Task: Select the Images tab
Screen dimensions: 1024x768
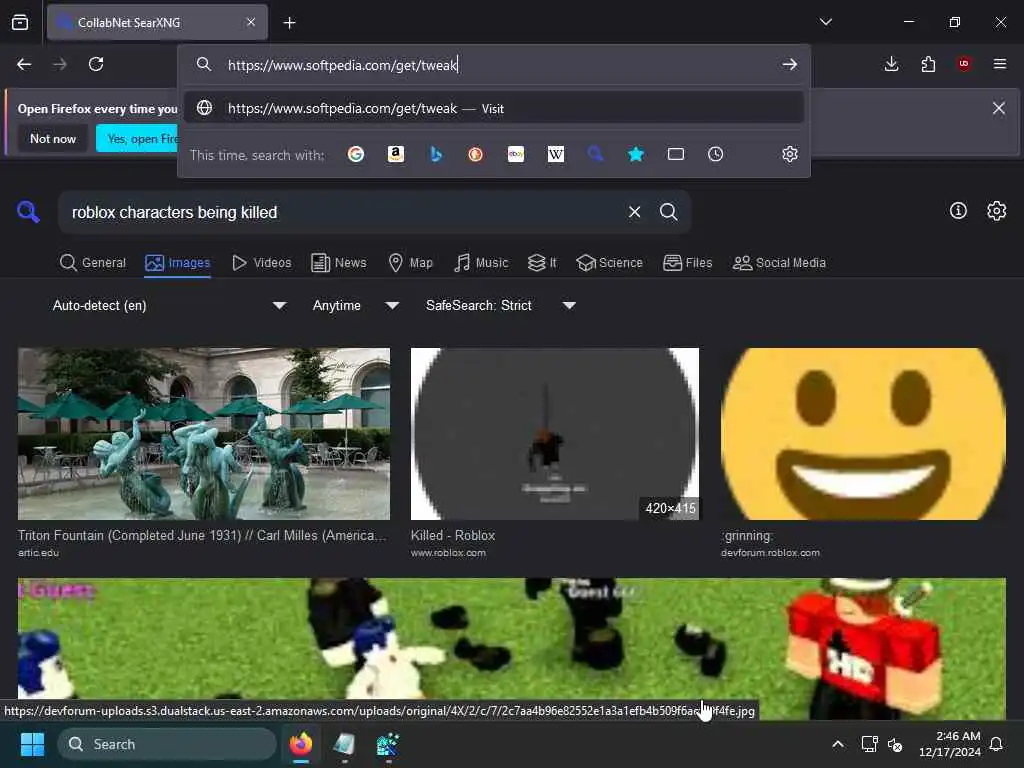Action: [x=178, y=263]
